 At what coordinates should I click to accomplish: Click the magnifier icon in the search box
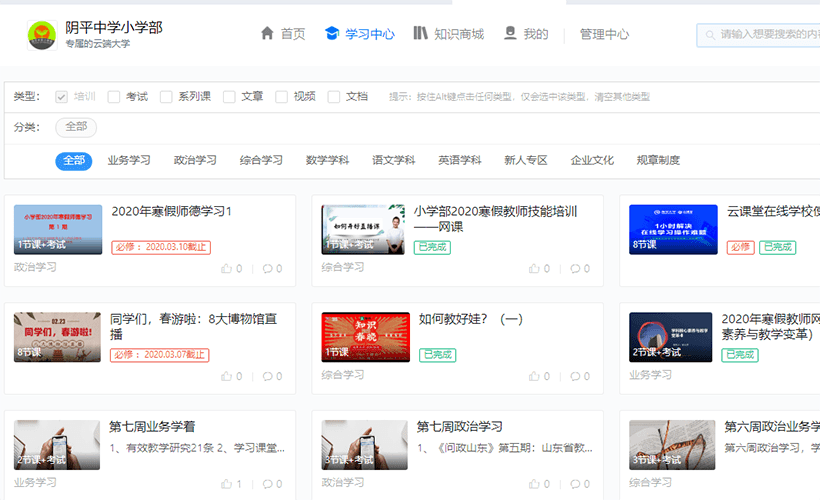click(710, 35)
